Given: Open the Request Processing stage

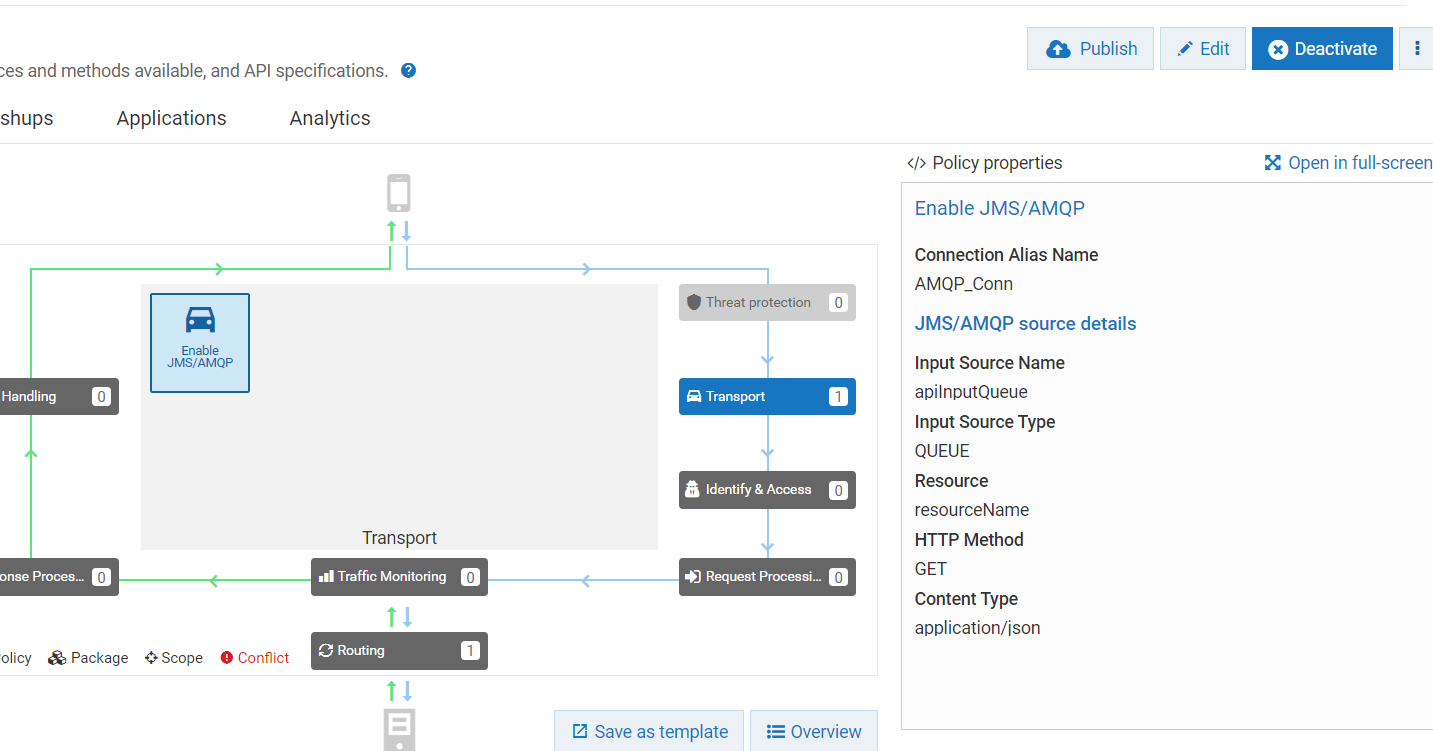Looking at the screenshot, I should click(x=767, y=577).
